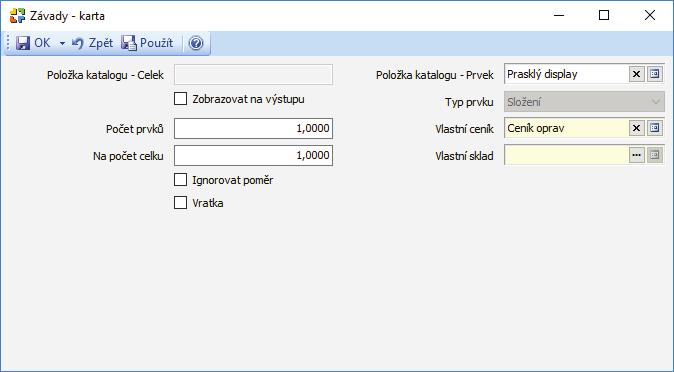Close the Závady - karta window

pyautogui.click(x=650, y=15)
